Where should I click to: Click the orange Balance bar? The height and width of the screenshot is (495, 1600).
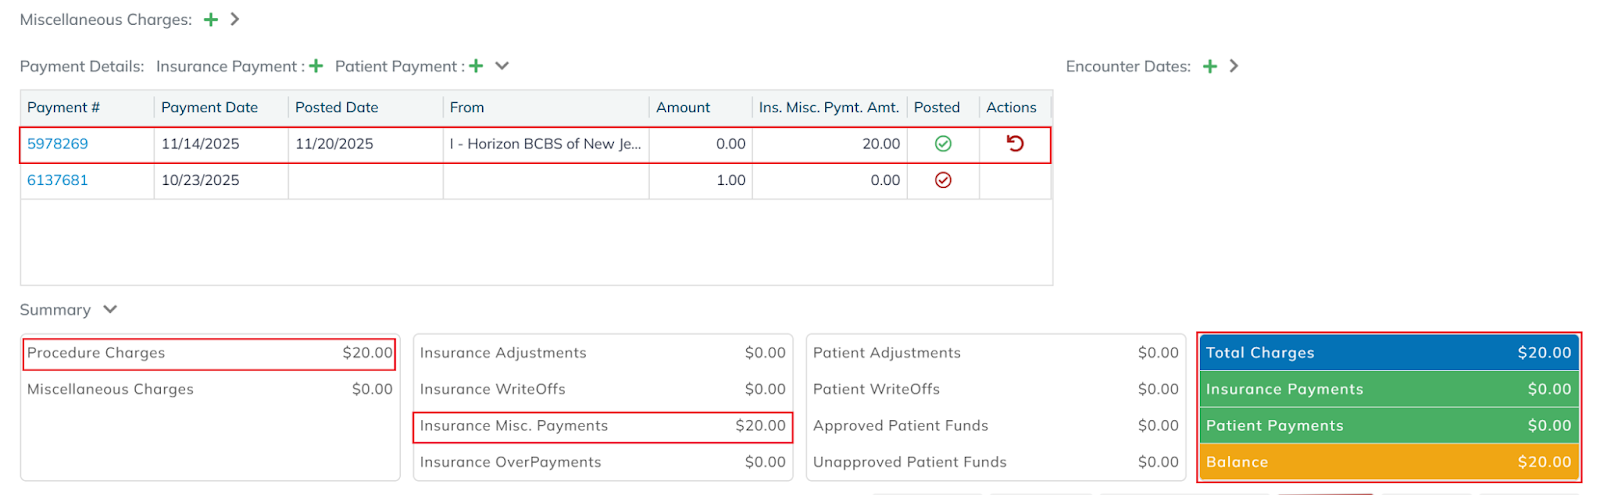pos(1389,462)
